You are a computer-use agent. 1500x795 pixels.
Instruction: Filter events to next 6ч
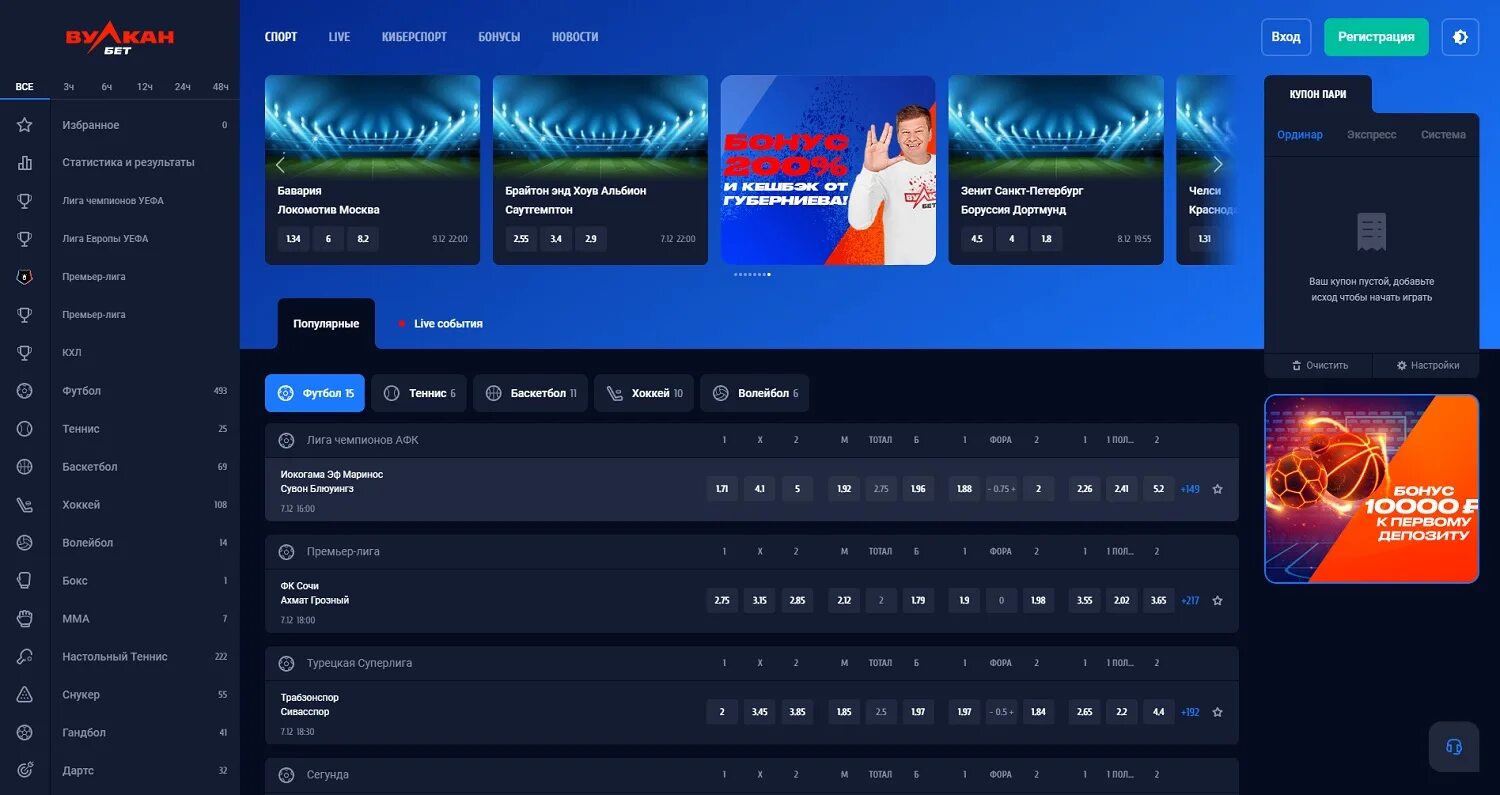[x=107, y=87]
